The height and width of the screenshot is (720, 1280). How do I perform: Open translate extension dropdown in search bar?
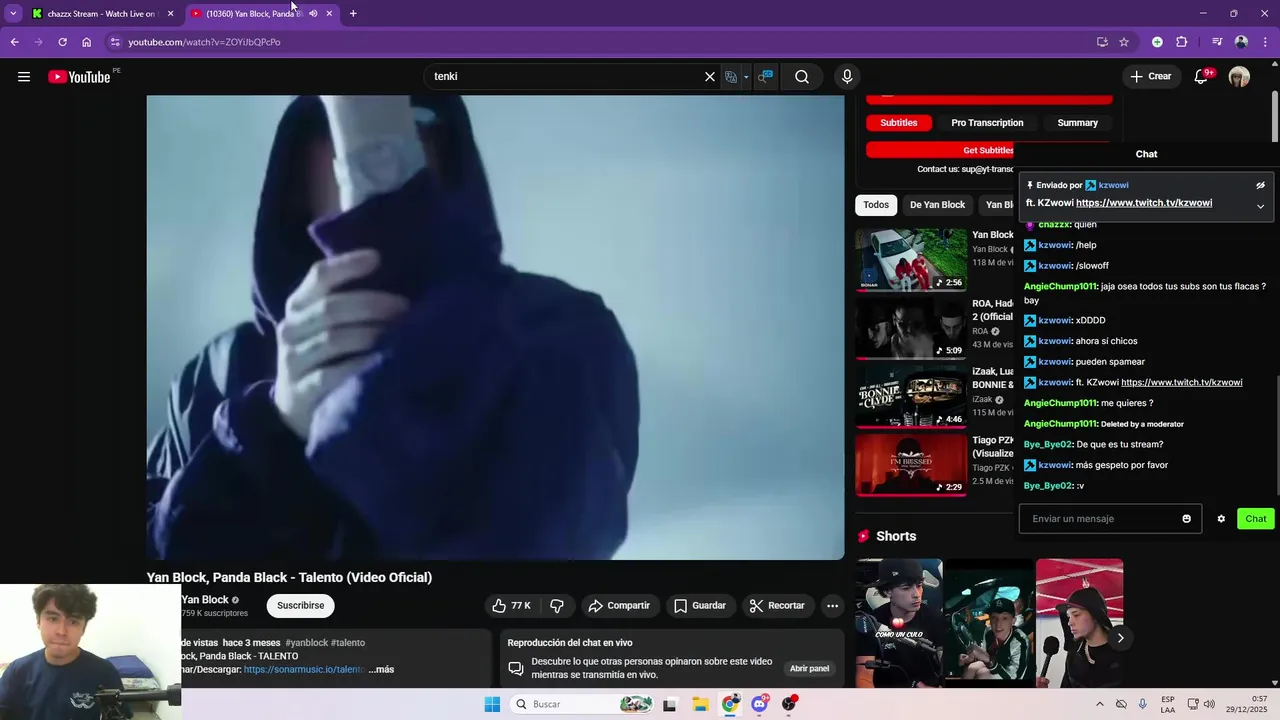coord(746,77)
